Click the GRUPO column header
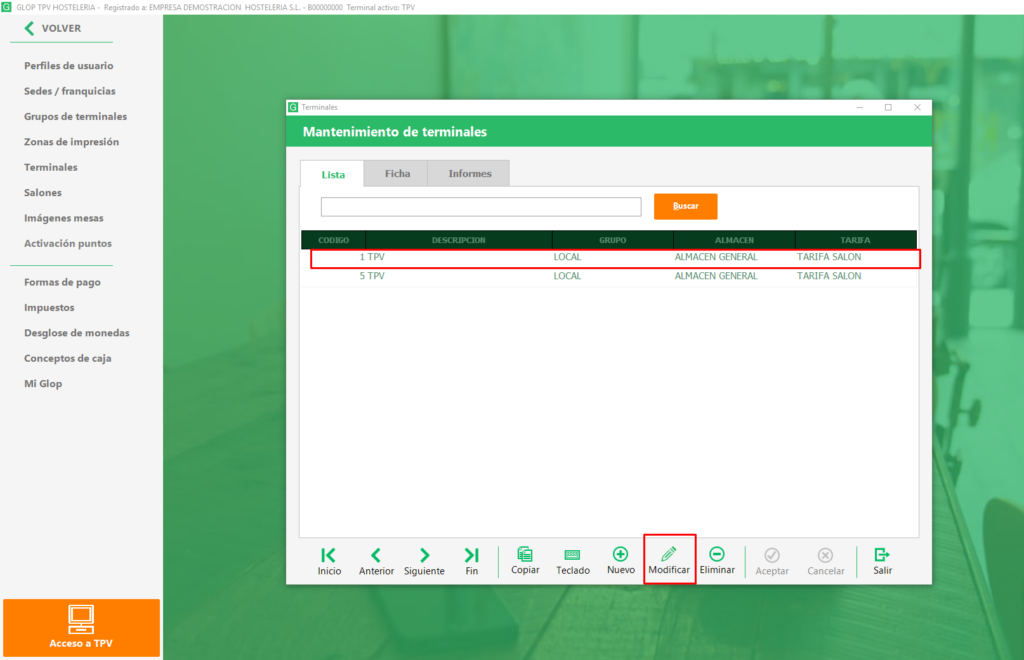 point(613,240)
